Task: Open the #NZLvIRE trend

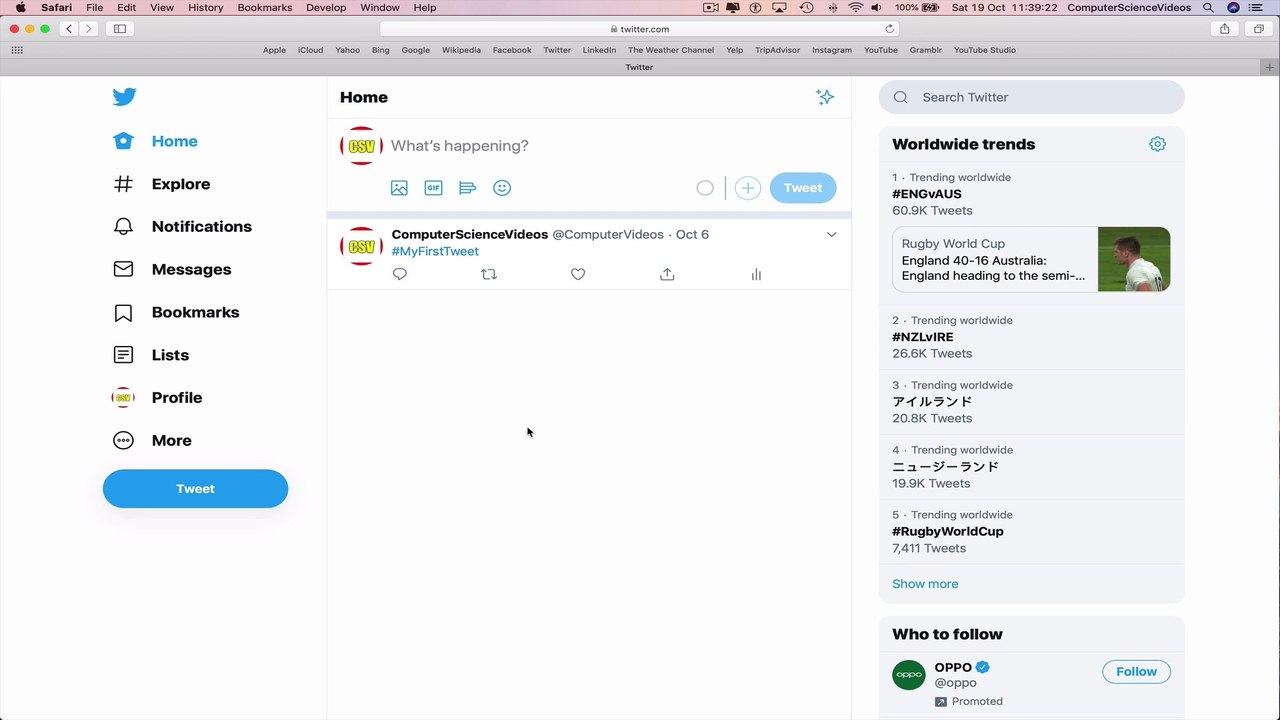Action: coord(923,337)
